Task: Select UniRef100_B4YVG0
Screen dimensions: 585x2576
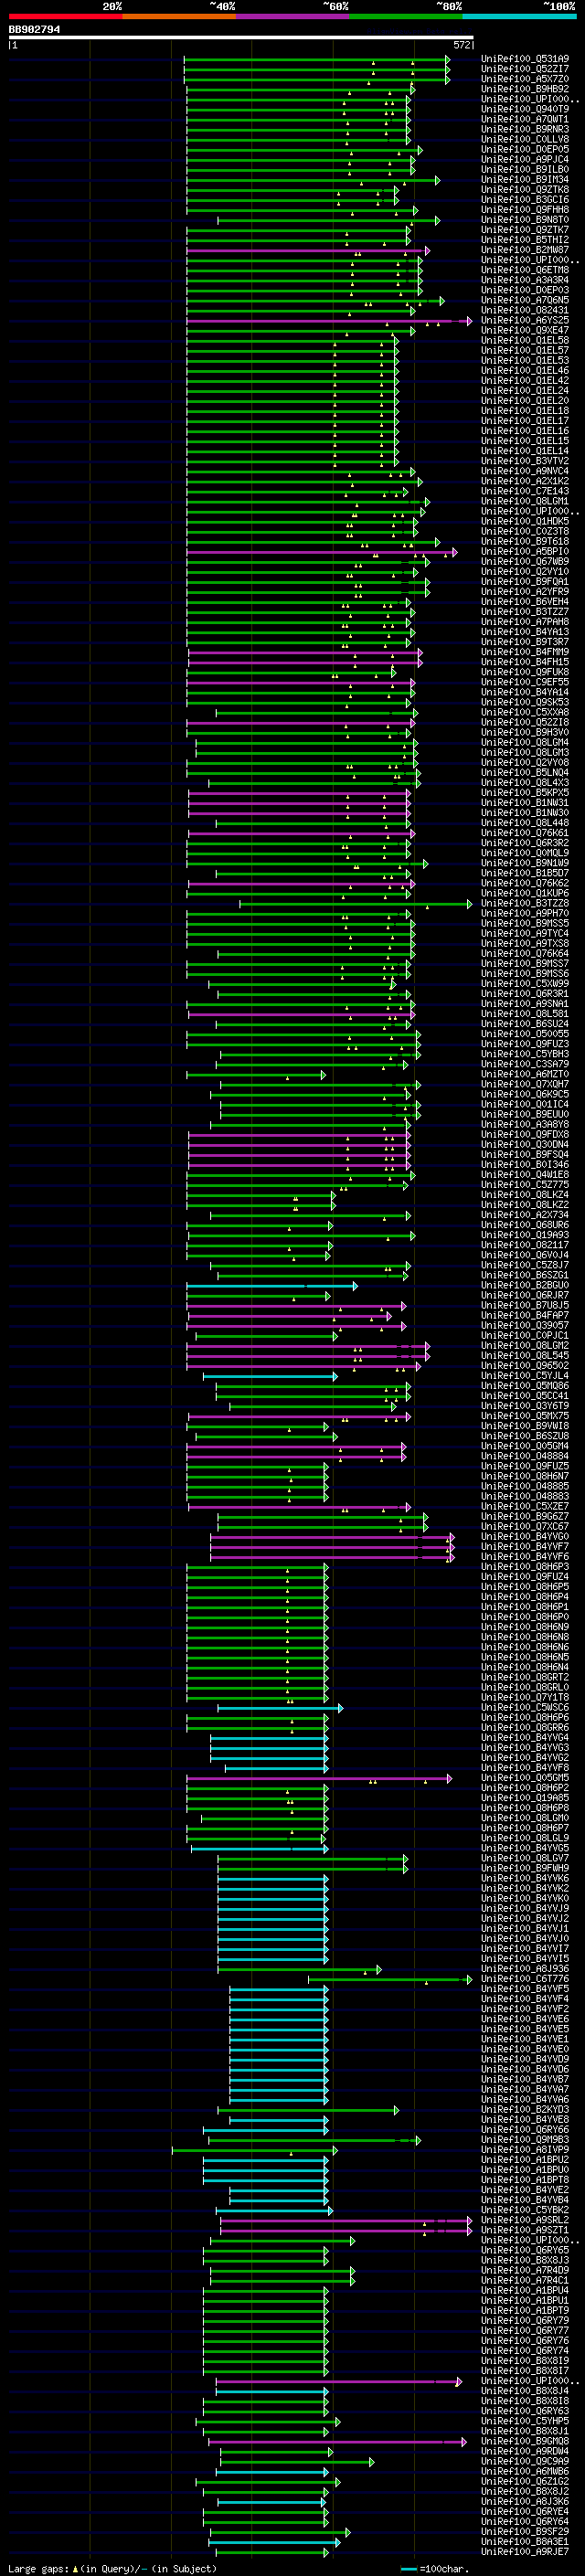Action: (525, 1536)
